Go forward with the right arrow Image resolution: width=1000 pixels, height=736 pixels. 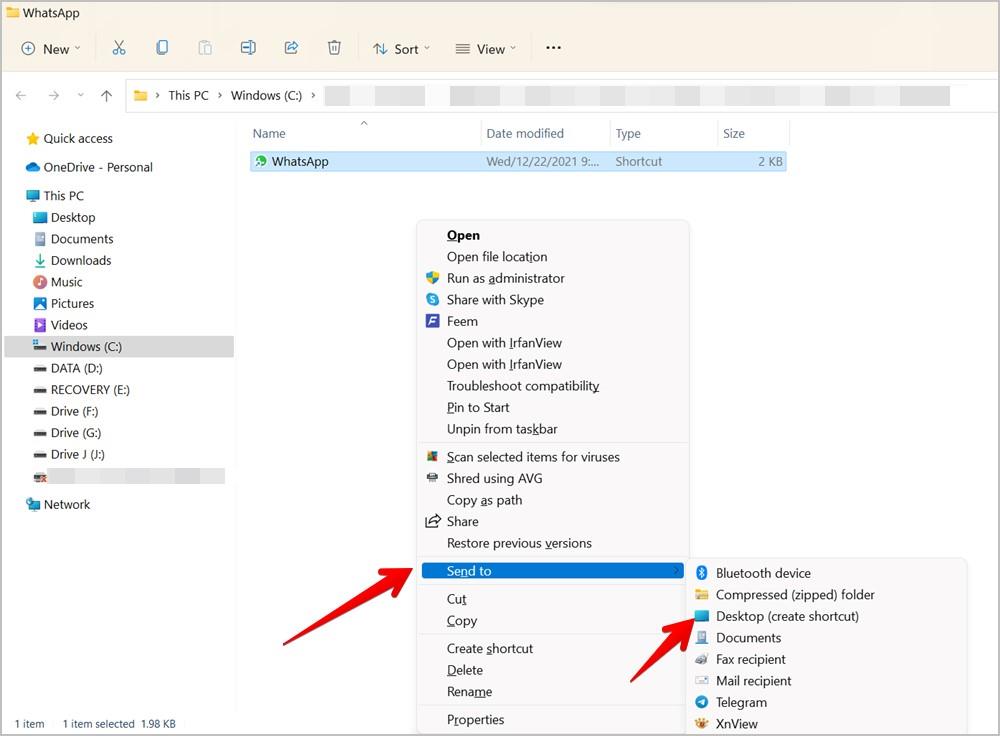(54, 96)
